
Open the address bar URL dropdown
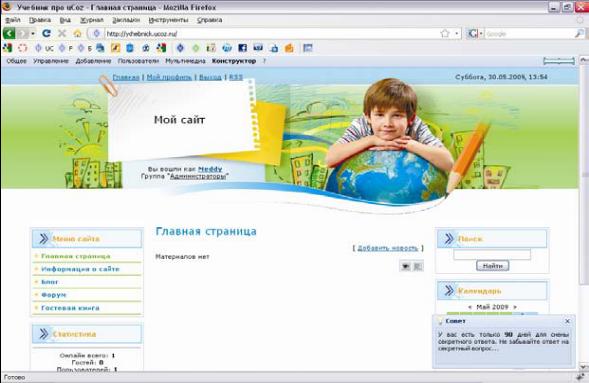(x=457, y=33)
